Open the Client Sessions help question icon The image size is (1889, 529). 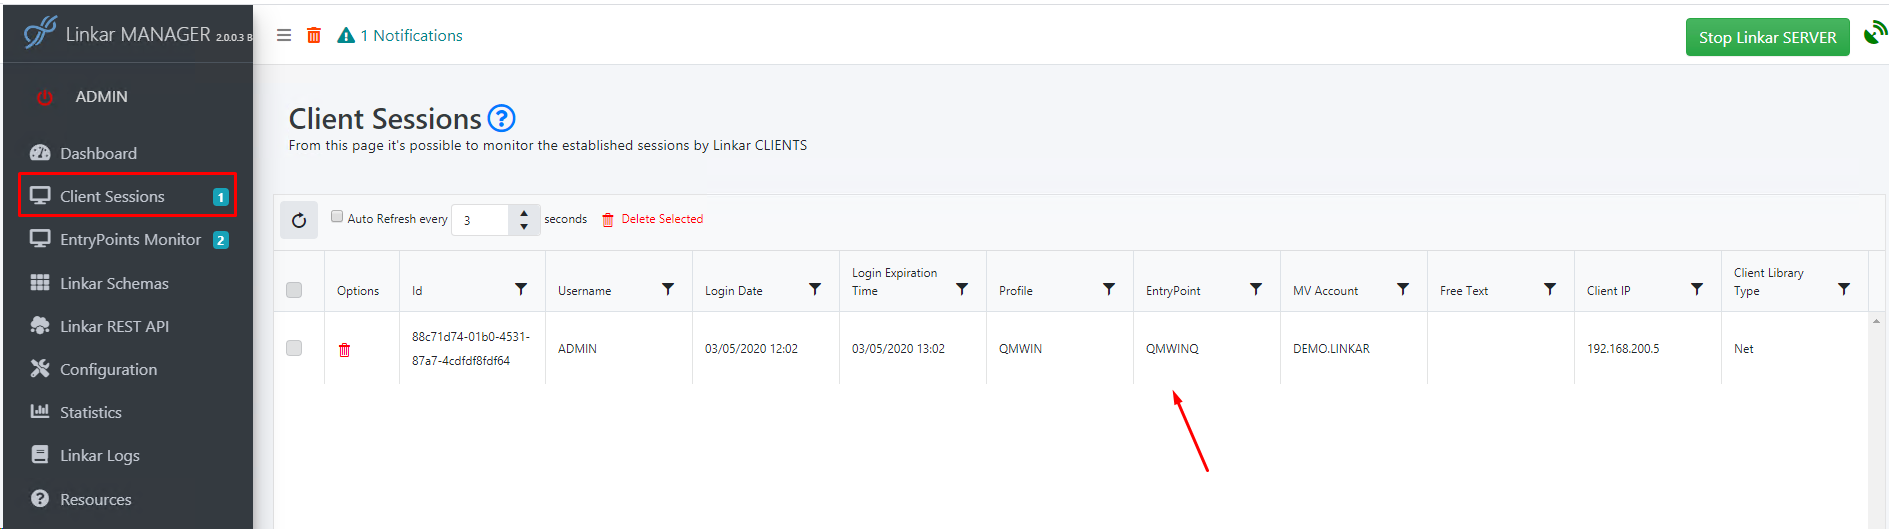click(x=501, y=118)
